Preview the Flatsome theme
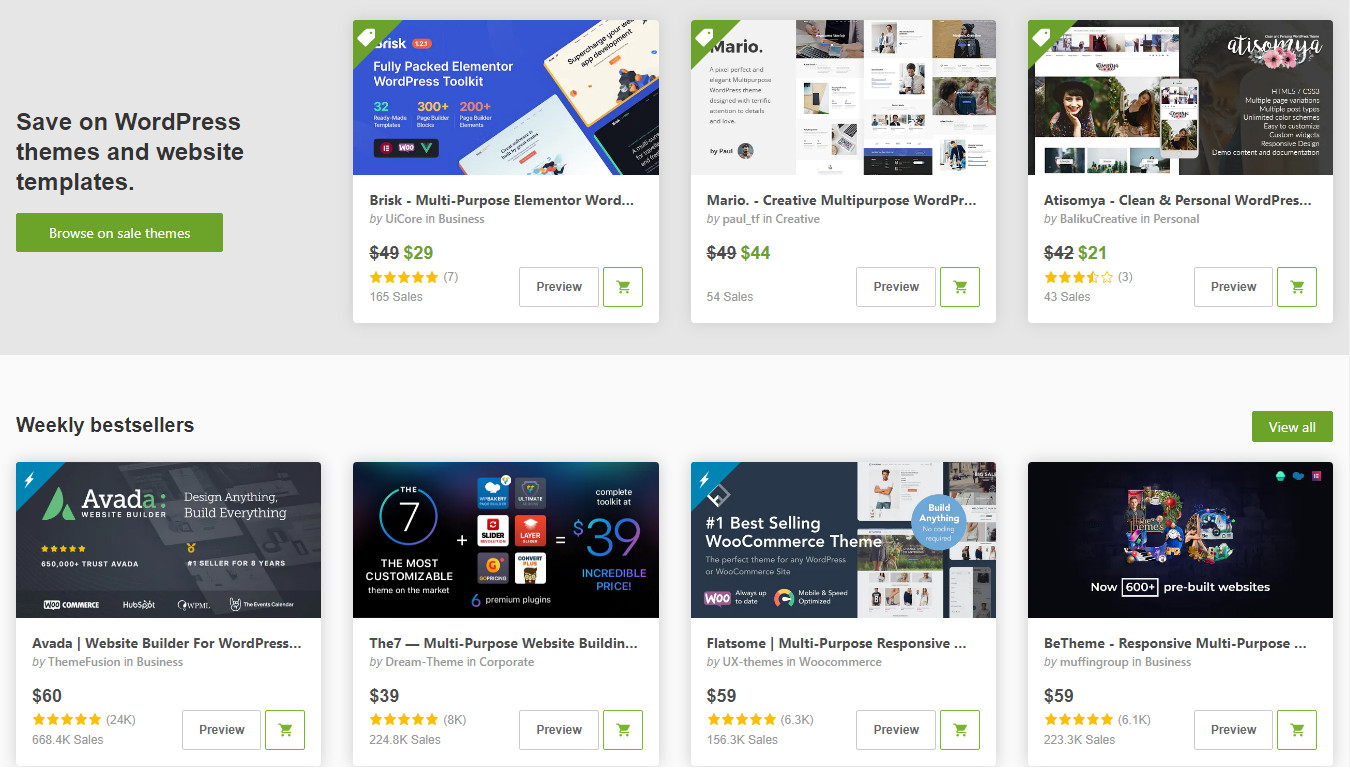Screen dimensions: 1350x768 [x=896, y=730]
